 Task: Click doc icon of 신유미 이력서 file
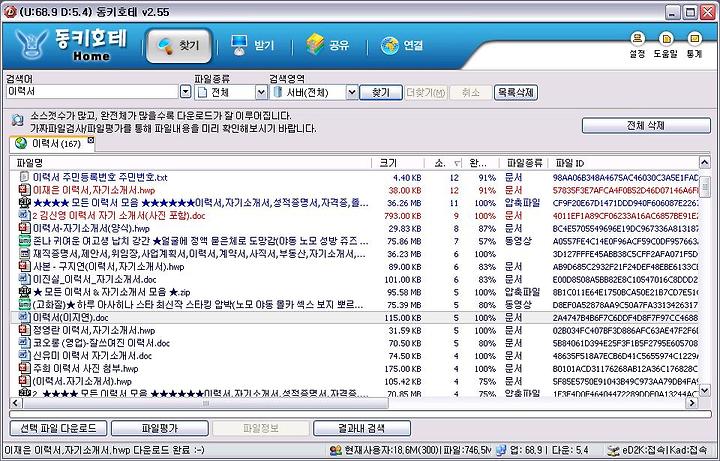[x=24, y=355]
